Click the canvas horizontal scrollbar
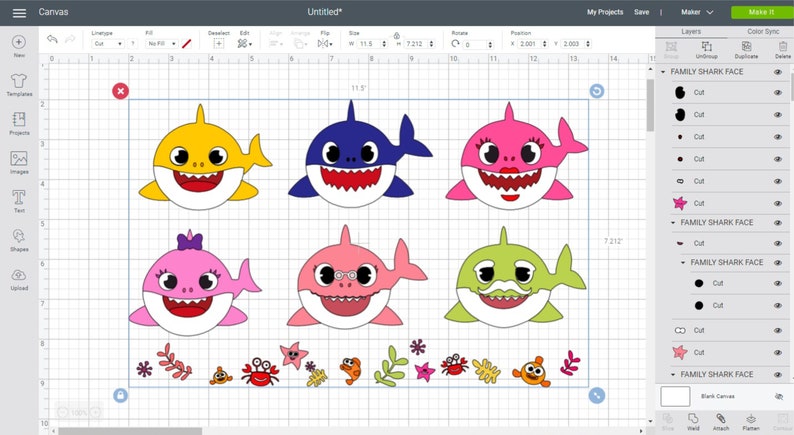Image resolution: width=794 pixels, height=435 pixels. tap(130, 431)
